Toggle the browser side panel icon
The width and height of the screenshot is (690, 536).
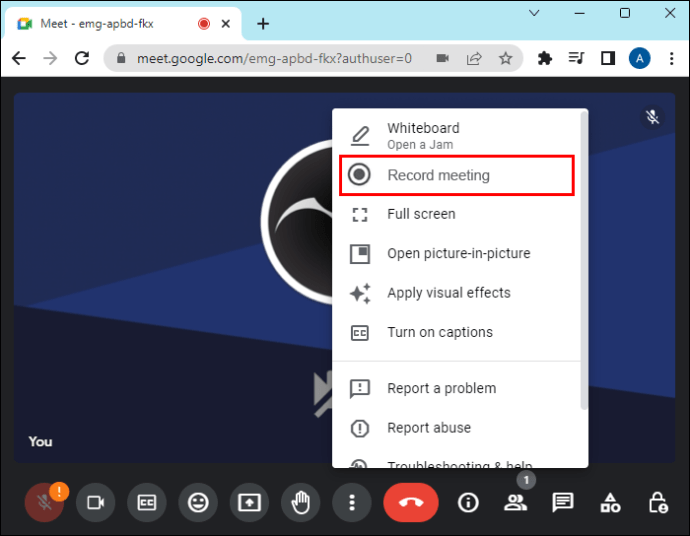point(608,58)
